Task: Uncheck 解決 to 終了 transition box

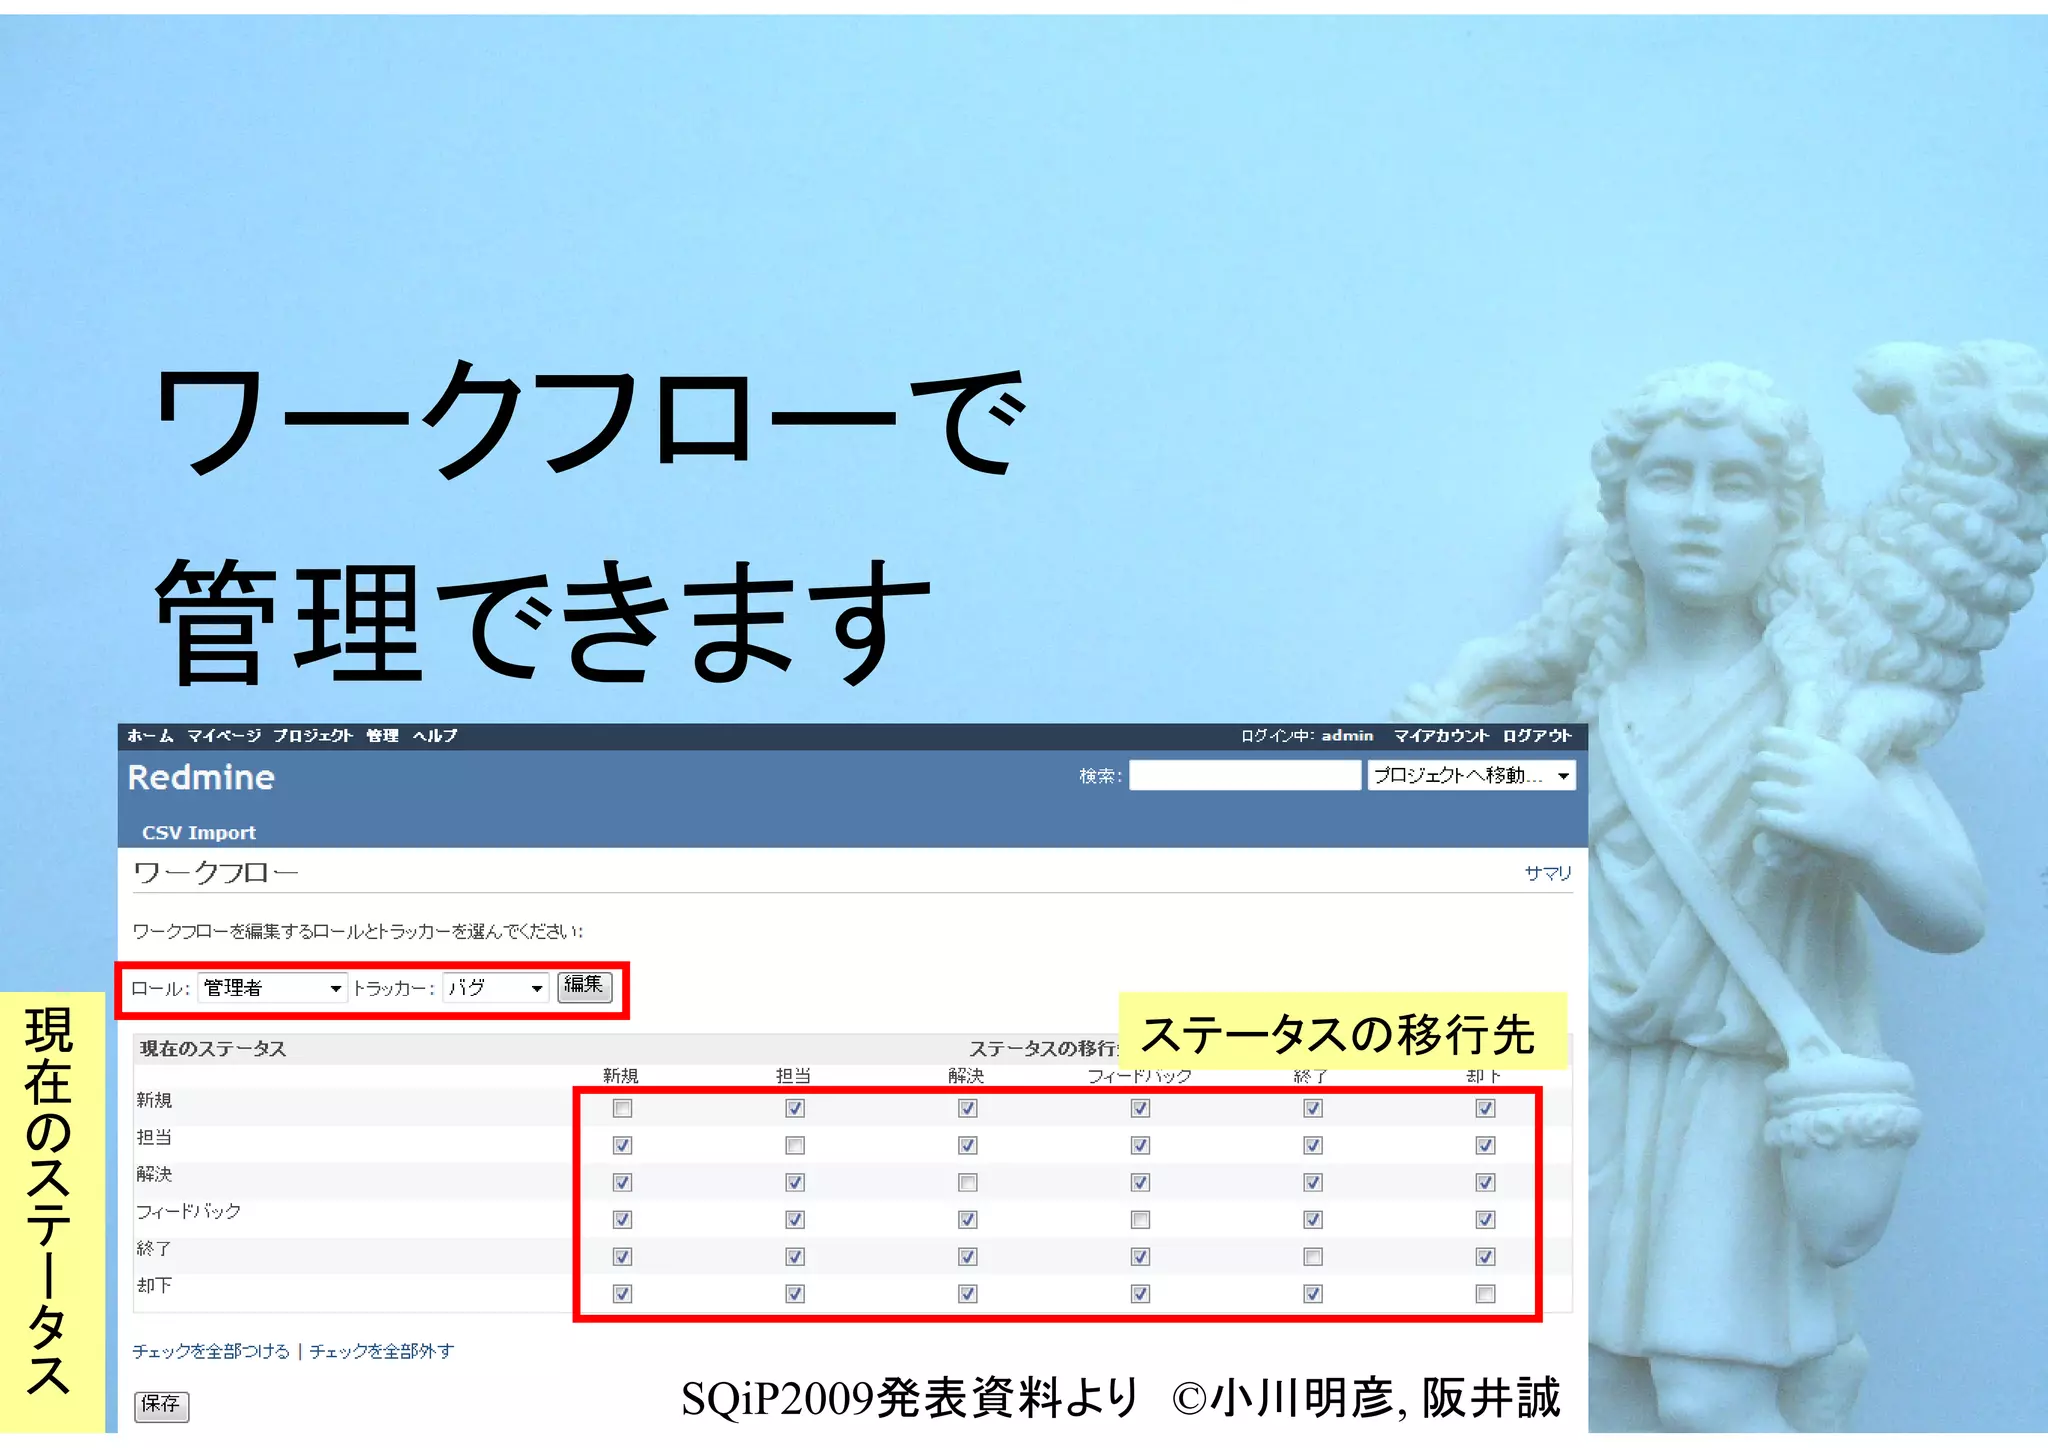Action: point(1313,1182)
